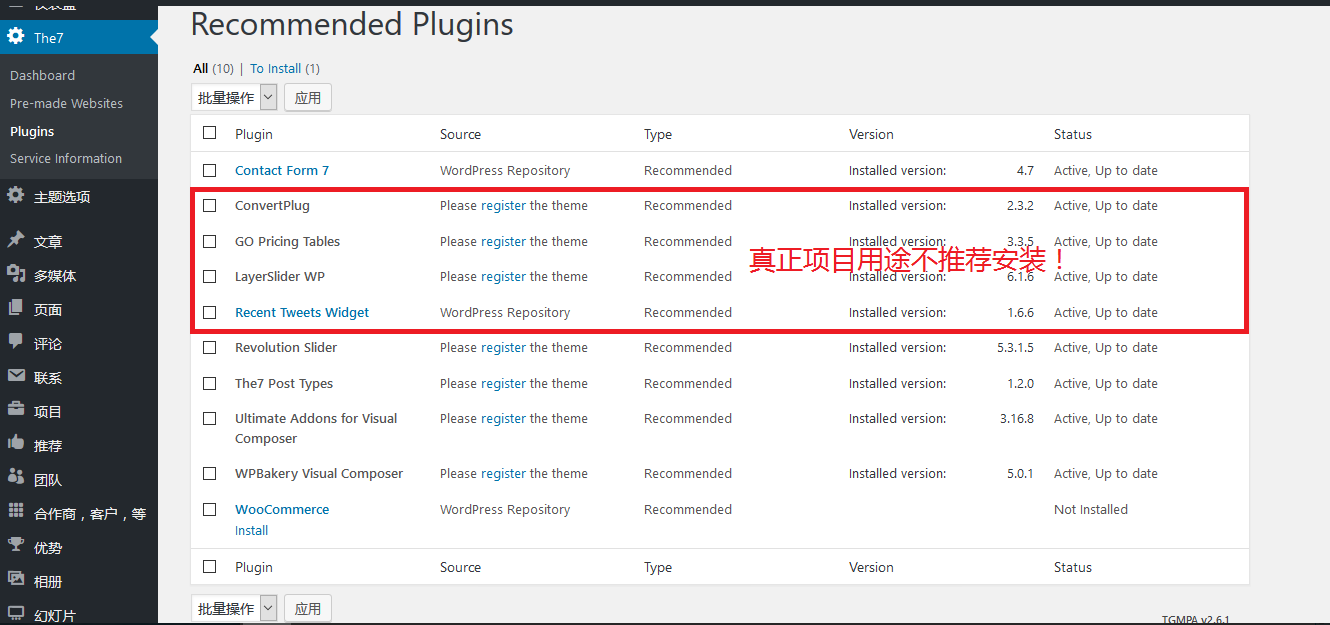The height and width of the screenshot is (625, 1330).
Task: Click the top 应用 apply button
Action: pyautogui.click(x=308, y=97)
